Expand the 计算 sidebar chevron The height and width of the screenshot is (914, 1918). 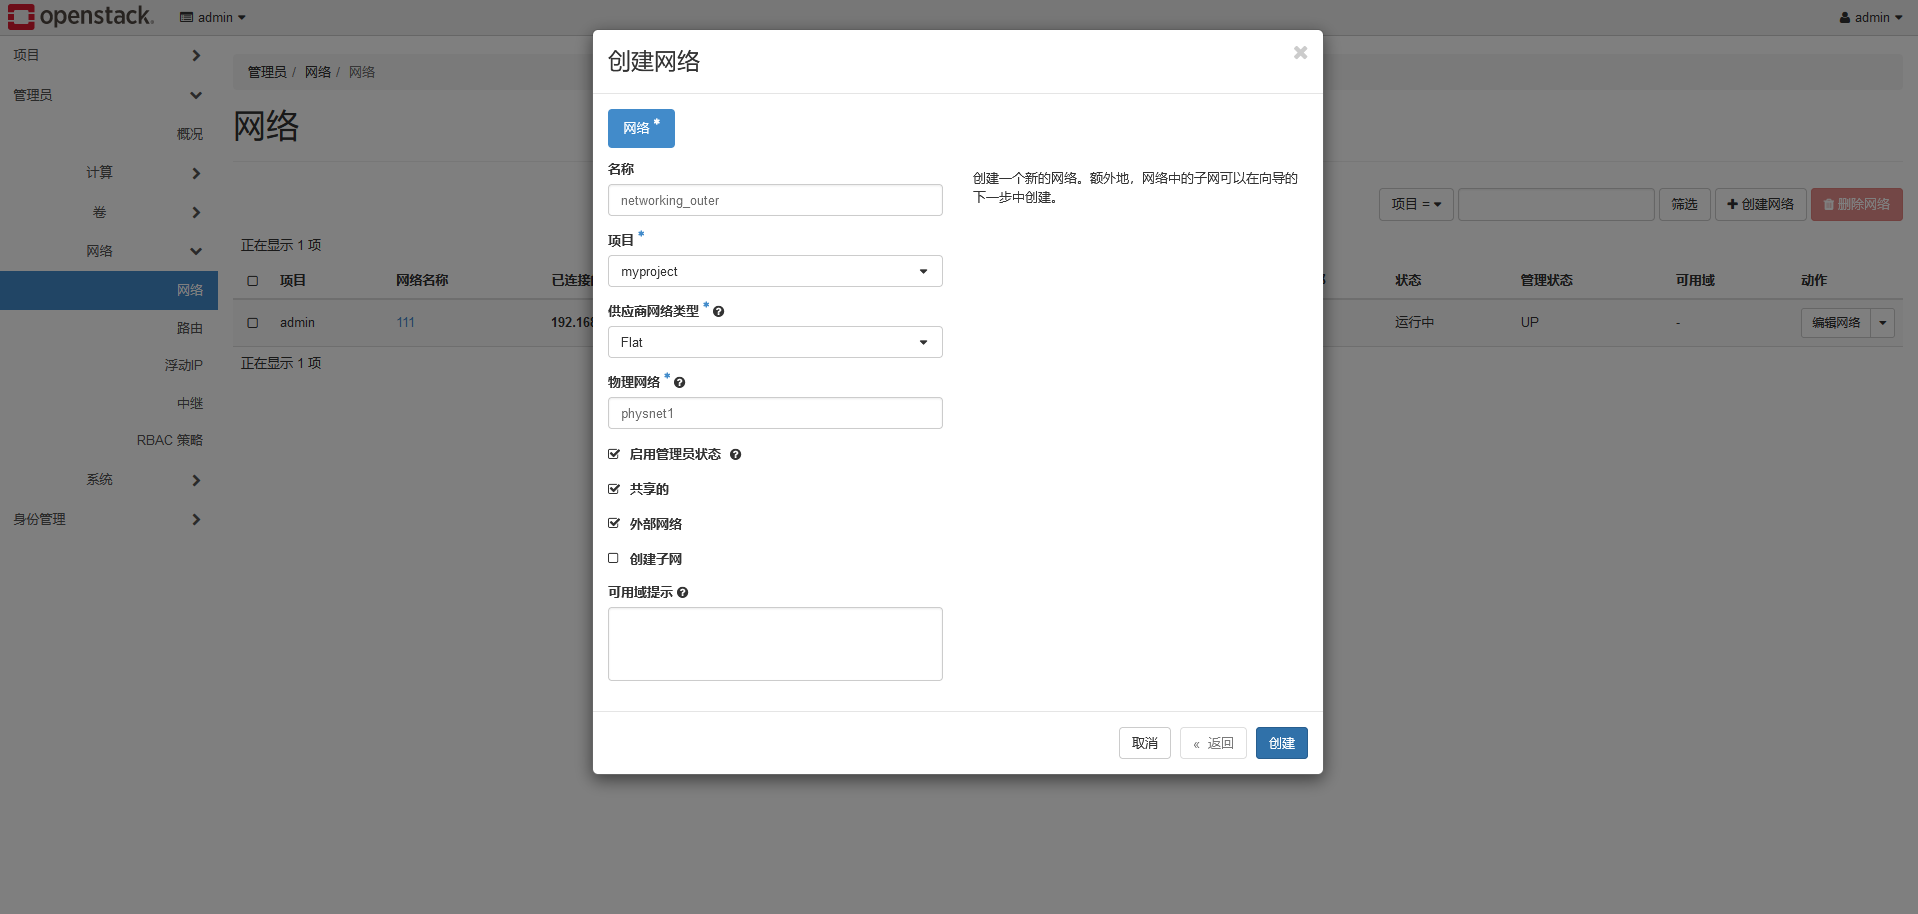tap(196, 173)
